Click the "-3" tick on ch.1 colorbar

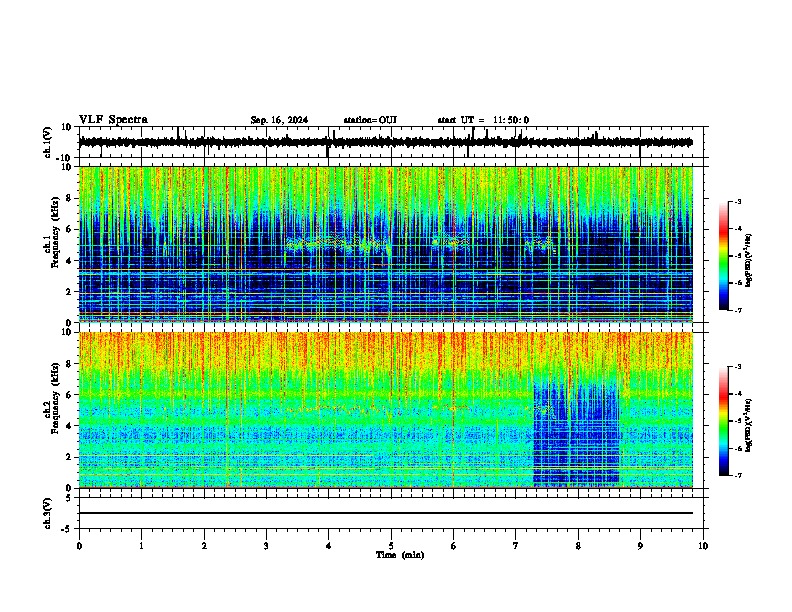click(x=737, y=201)
